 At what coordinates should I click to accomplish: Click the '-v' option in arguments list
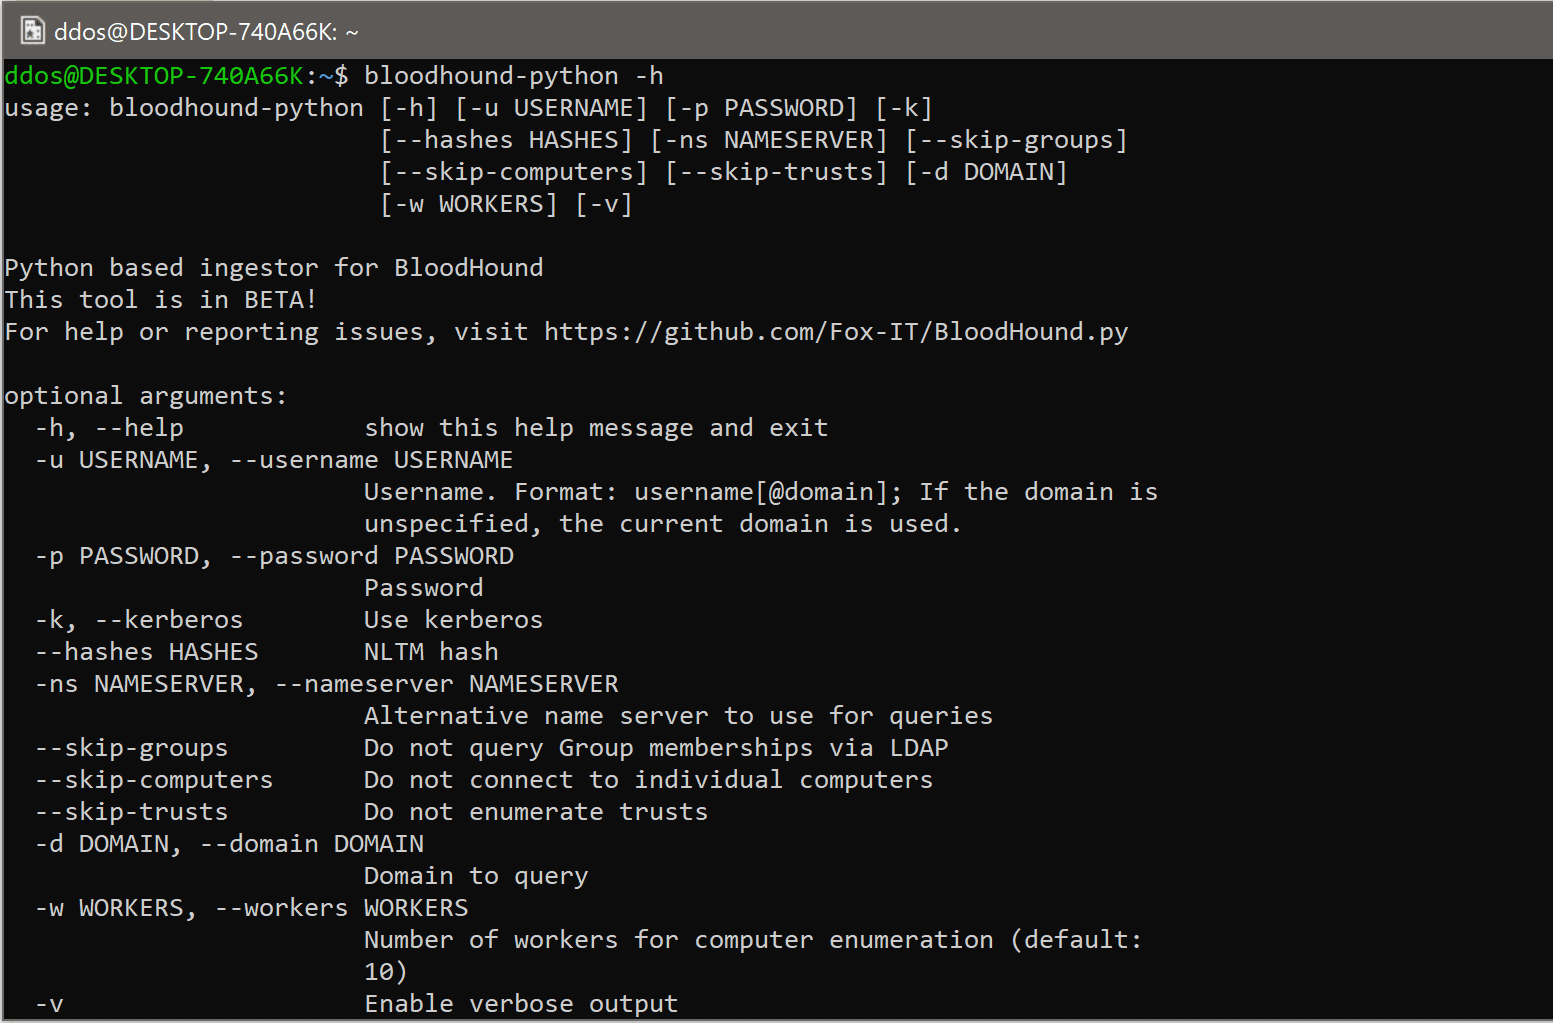coord(49,1004)
